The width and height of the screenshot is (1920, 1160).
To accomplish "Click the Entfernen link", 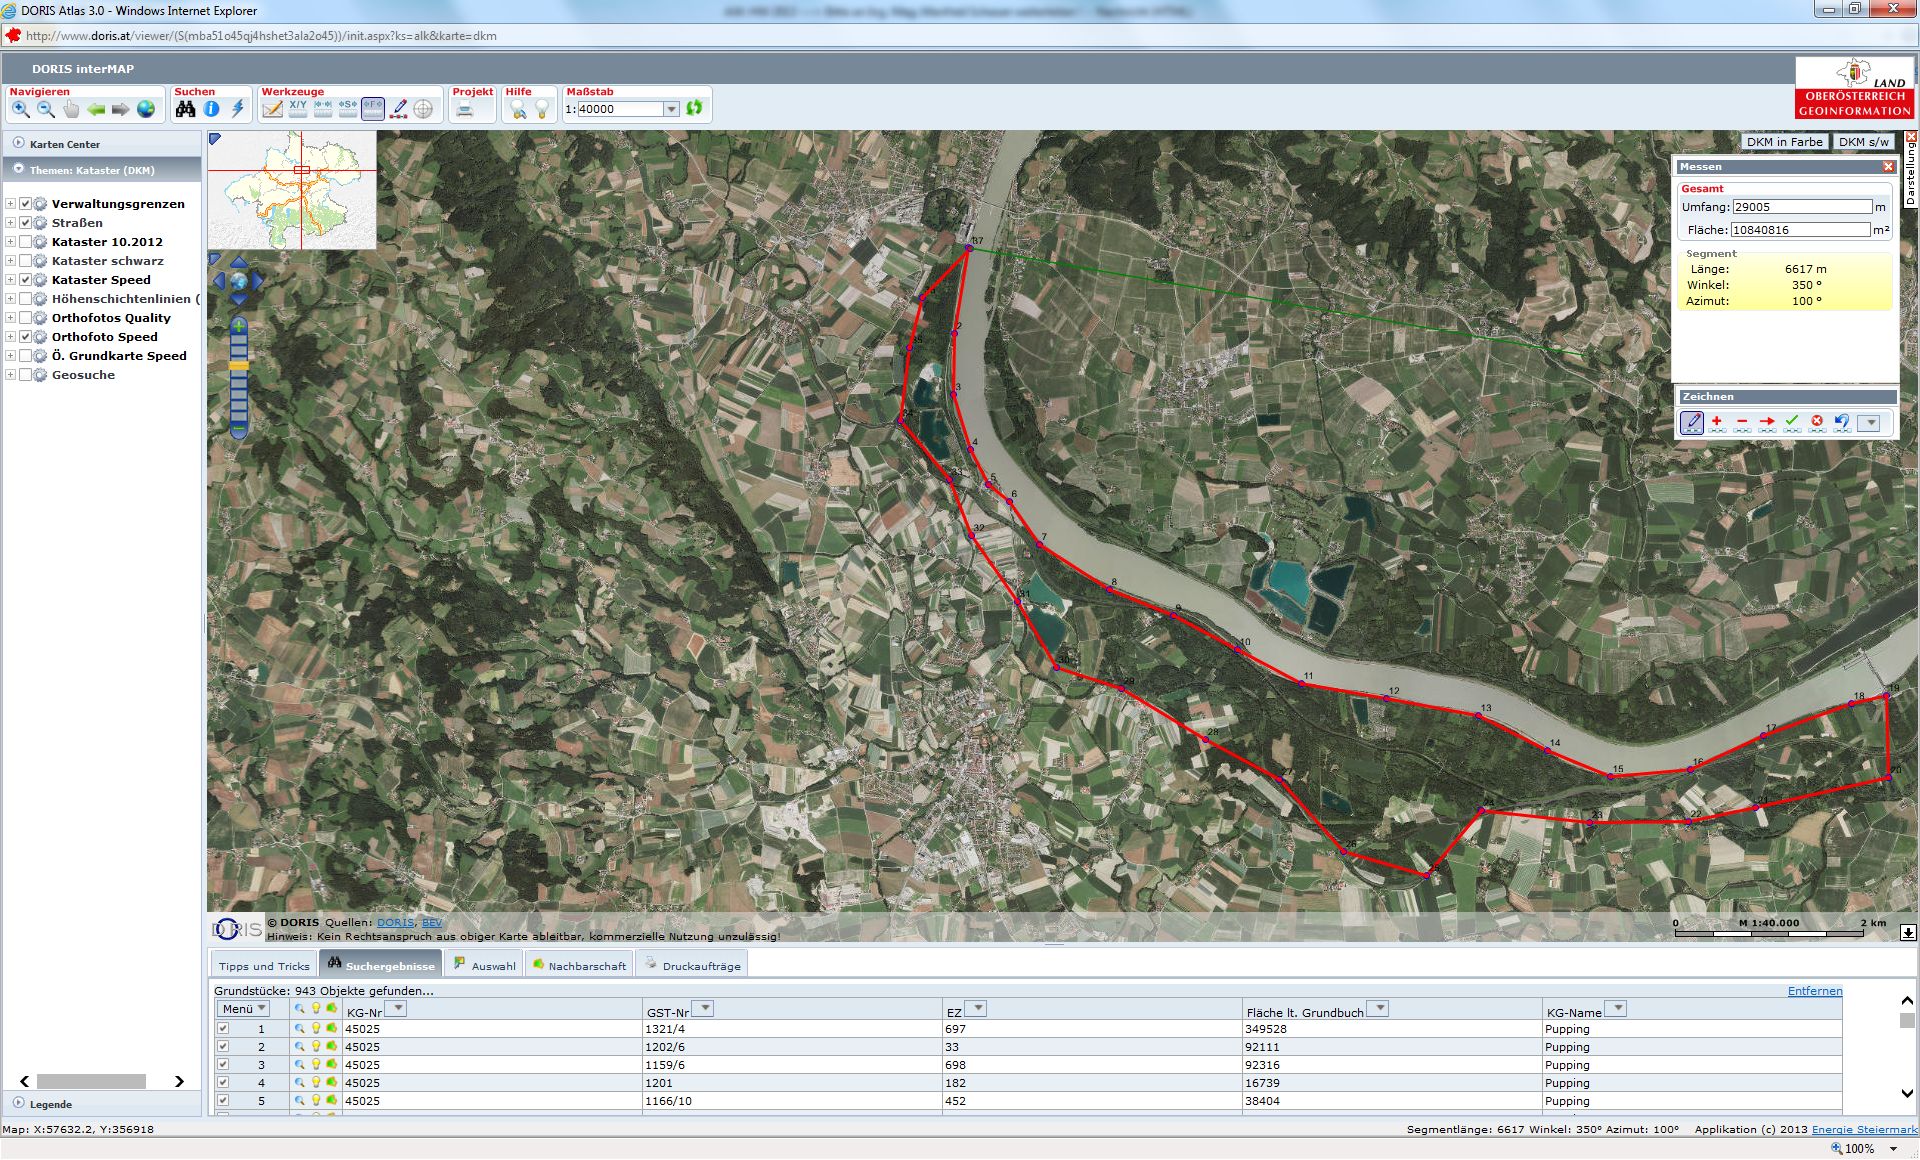I will point(1814,991).
